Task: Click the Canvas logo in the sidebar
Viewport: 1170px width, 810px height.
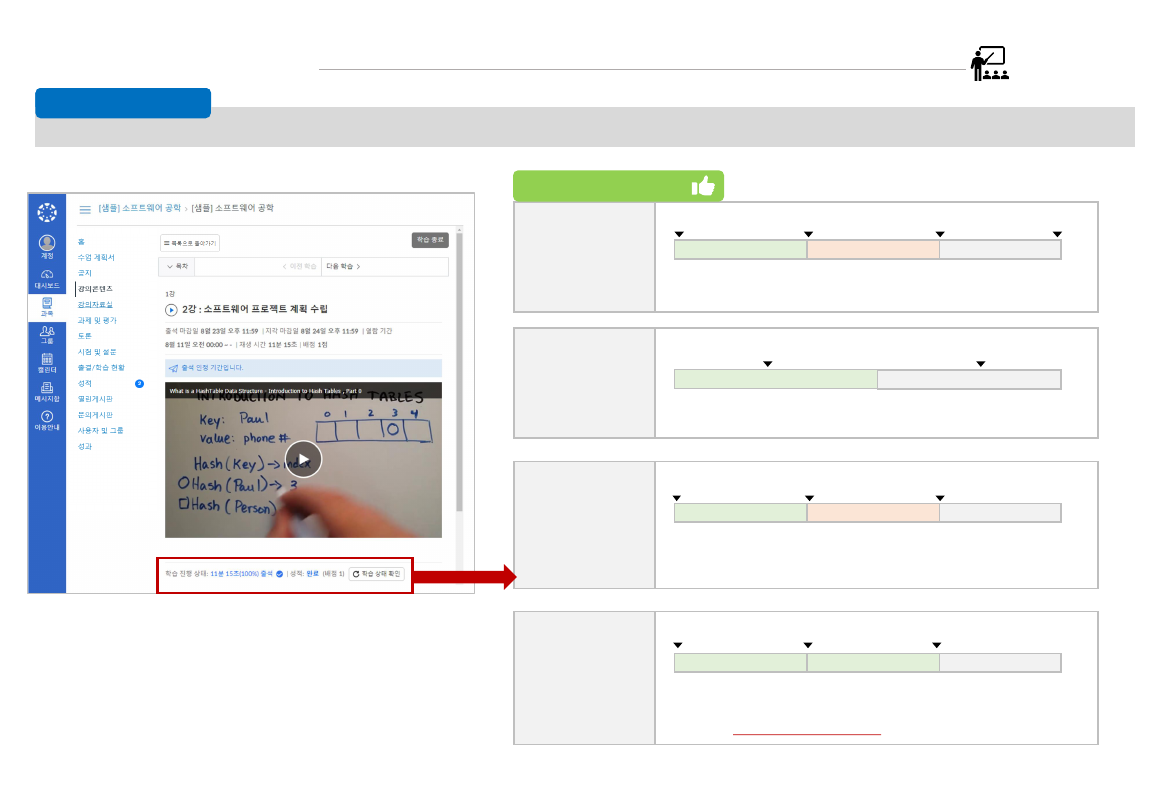Action: click(47, 212)
